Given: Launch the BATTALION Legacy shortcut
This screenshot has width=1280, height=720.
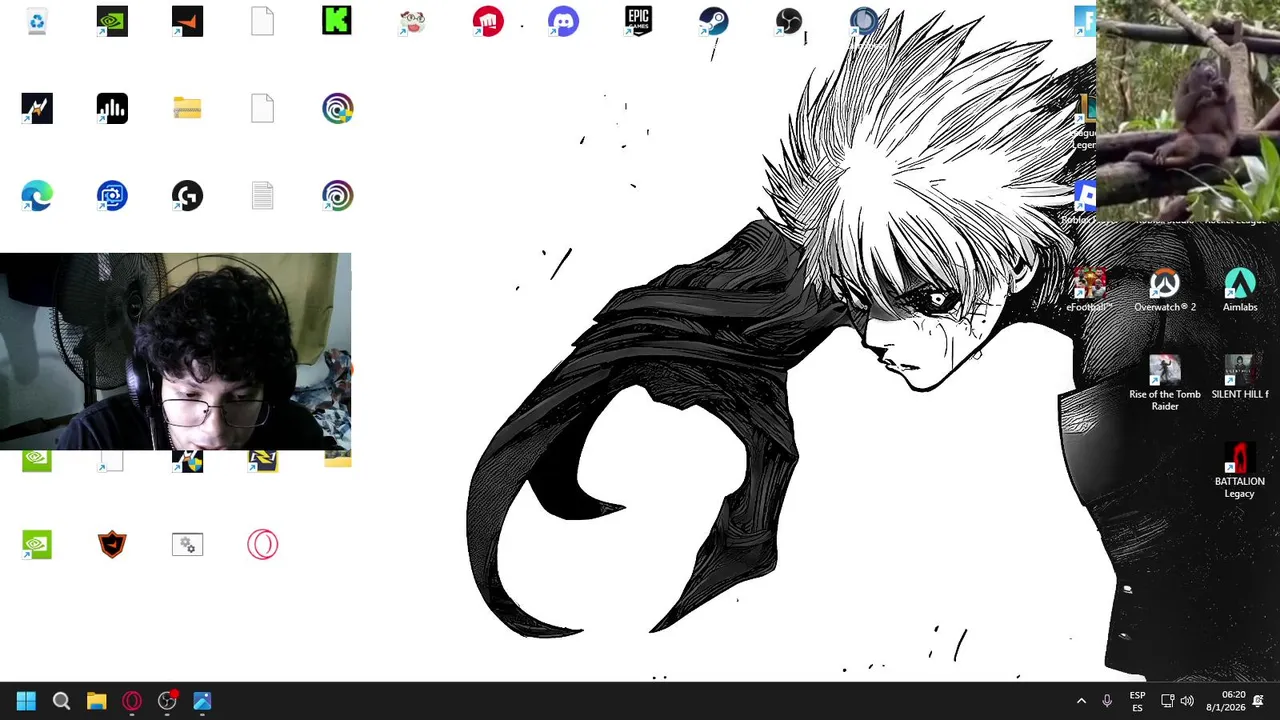Looking at the screenshot, I should click(x=1240, y=470).
